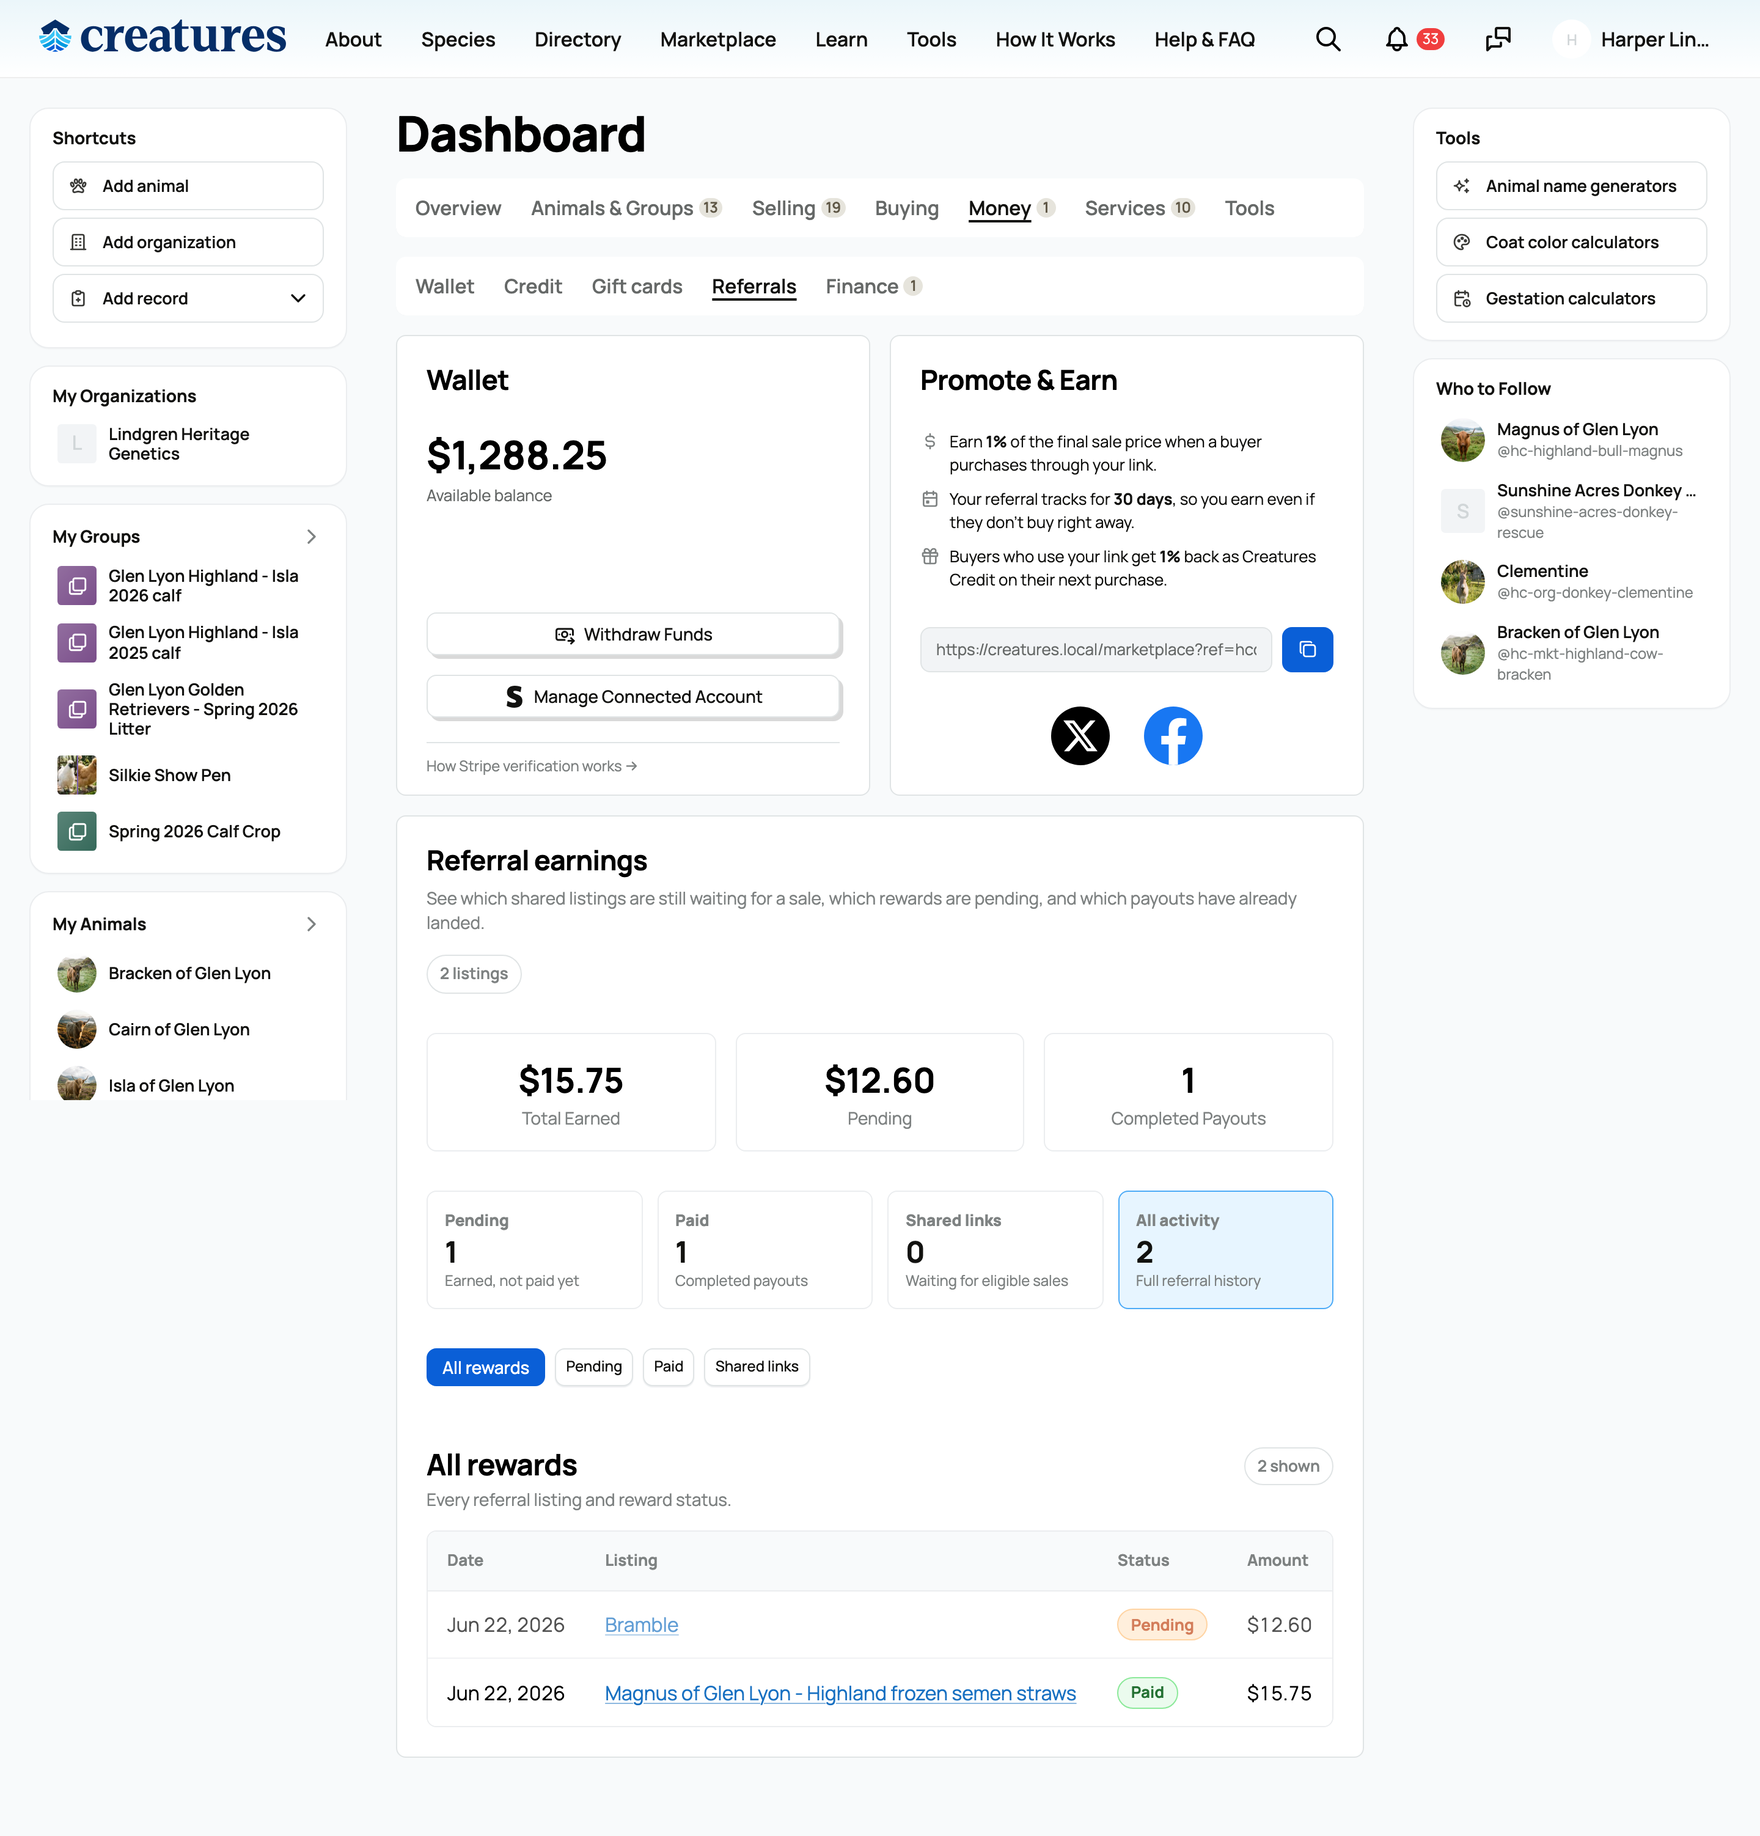Viewport: 1760px width, 1836px height.
Task: Click the Add animal shortcut
Action: pos(188,186)
